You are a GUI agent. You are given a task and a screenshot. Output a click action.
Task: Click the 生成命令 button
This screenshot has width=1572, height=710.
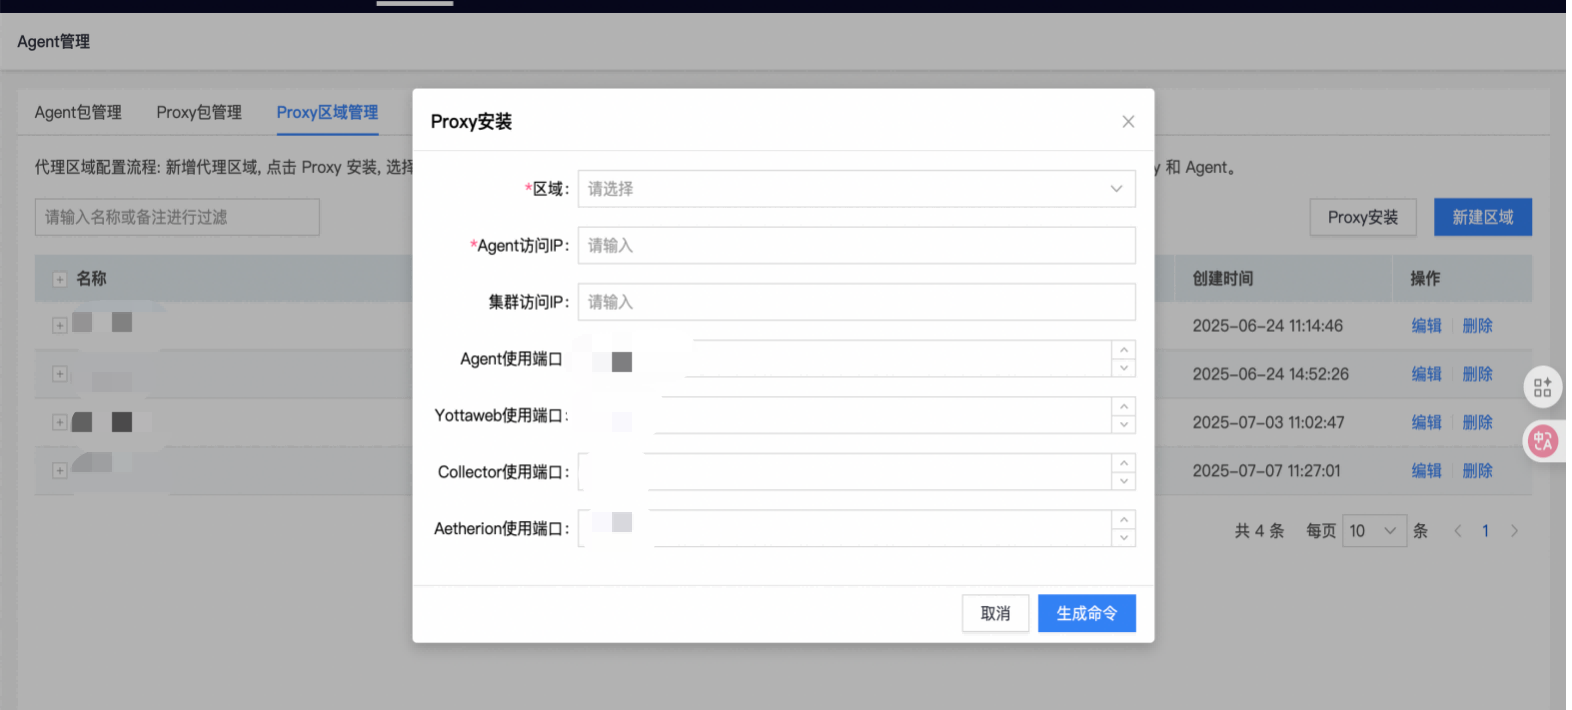tap(1087, 613)
